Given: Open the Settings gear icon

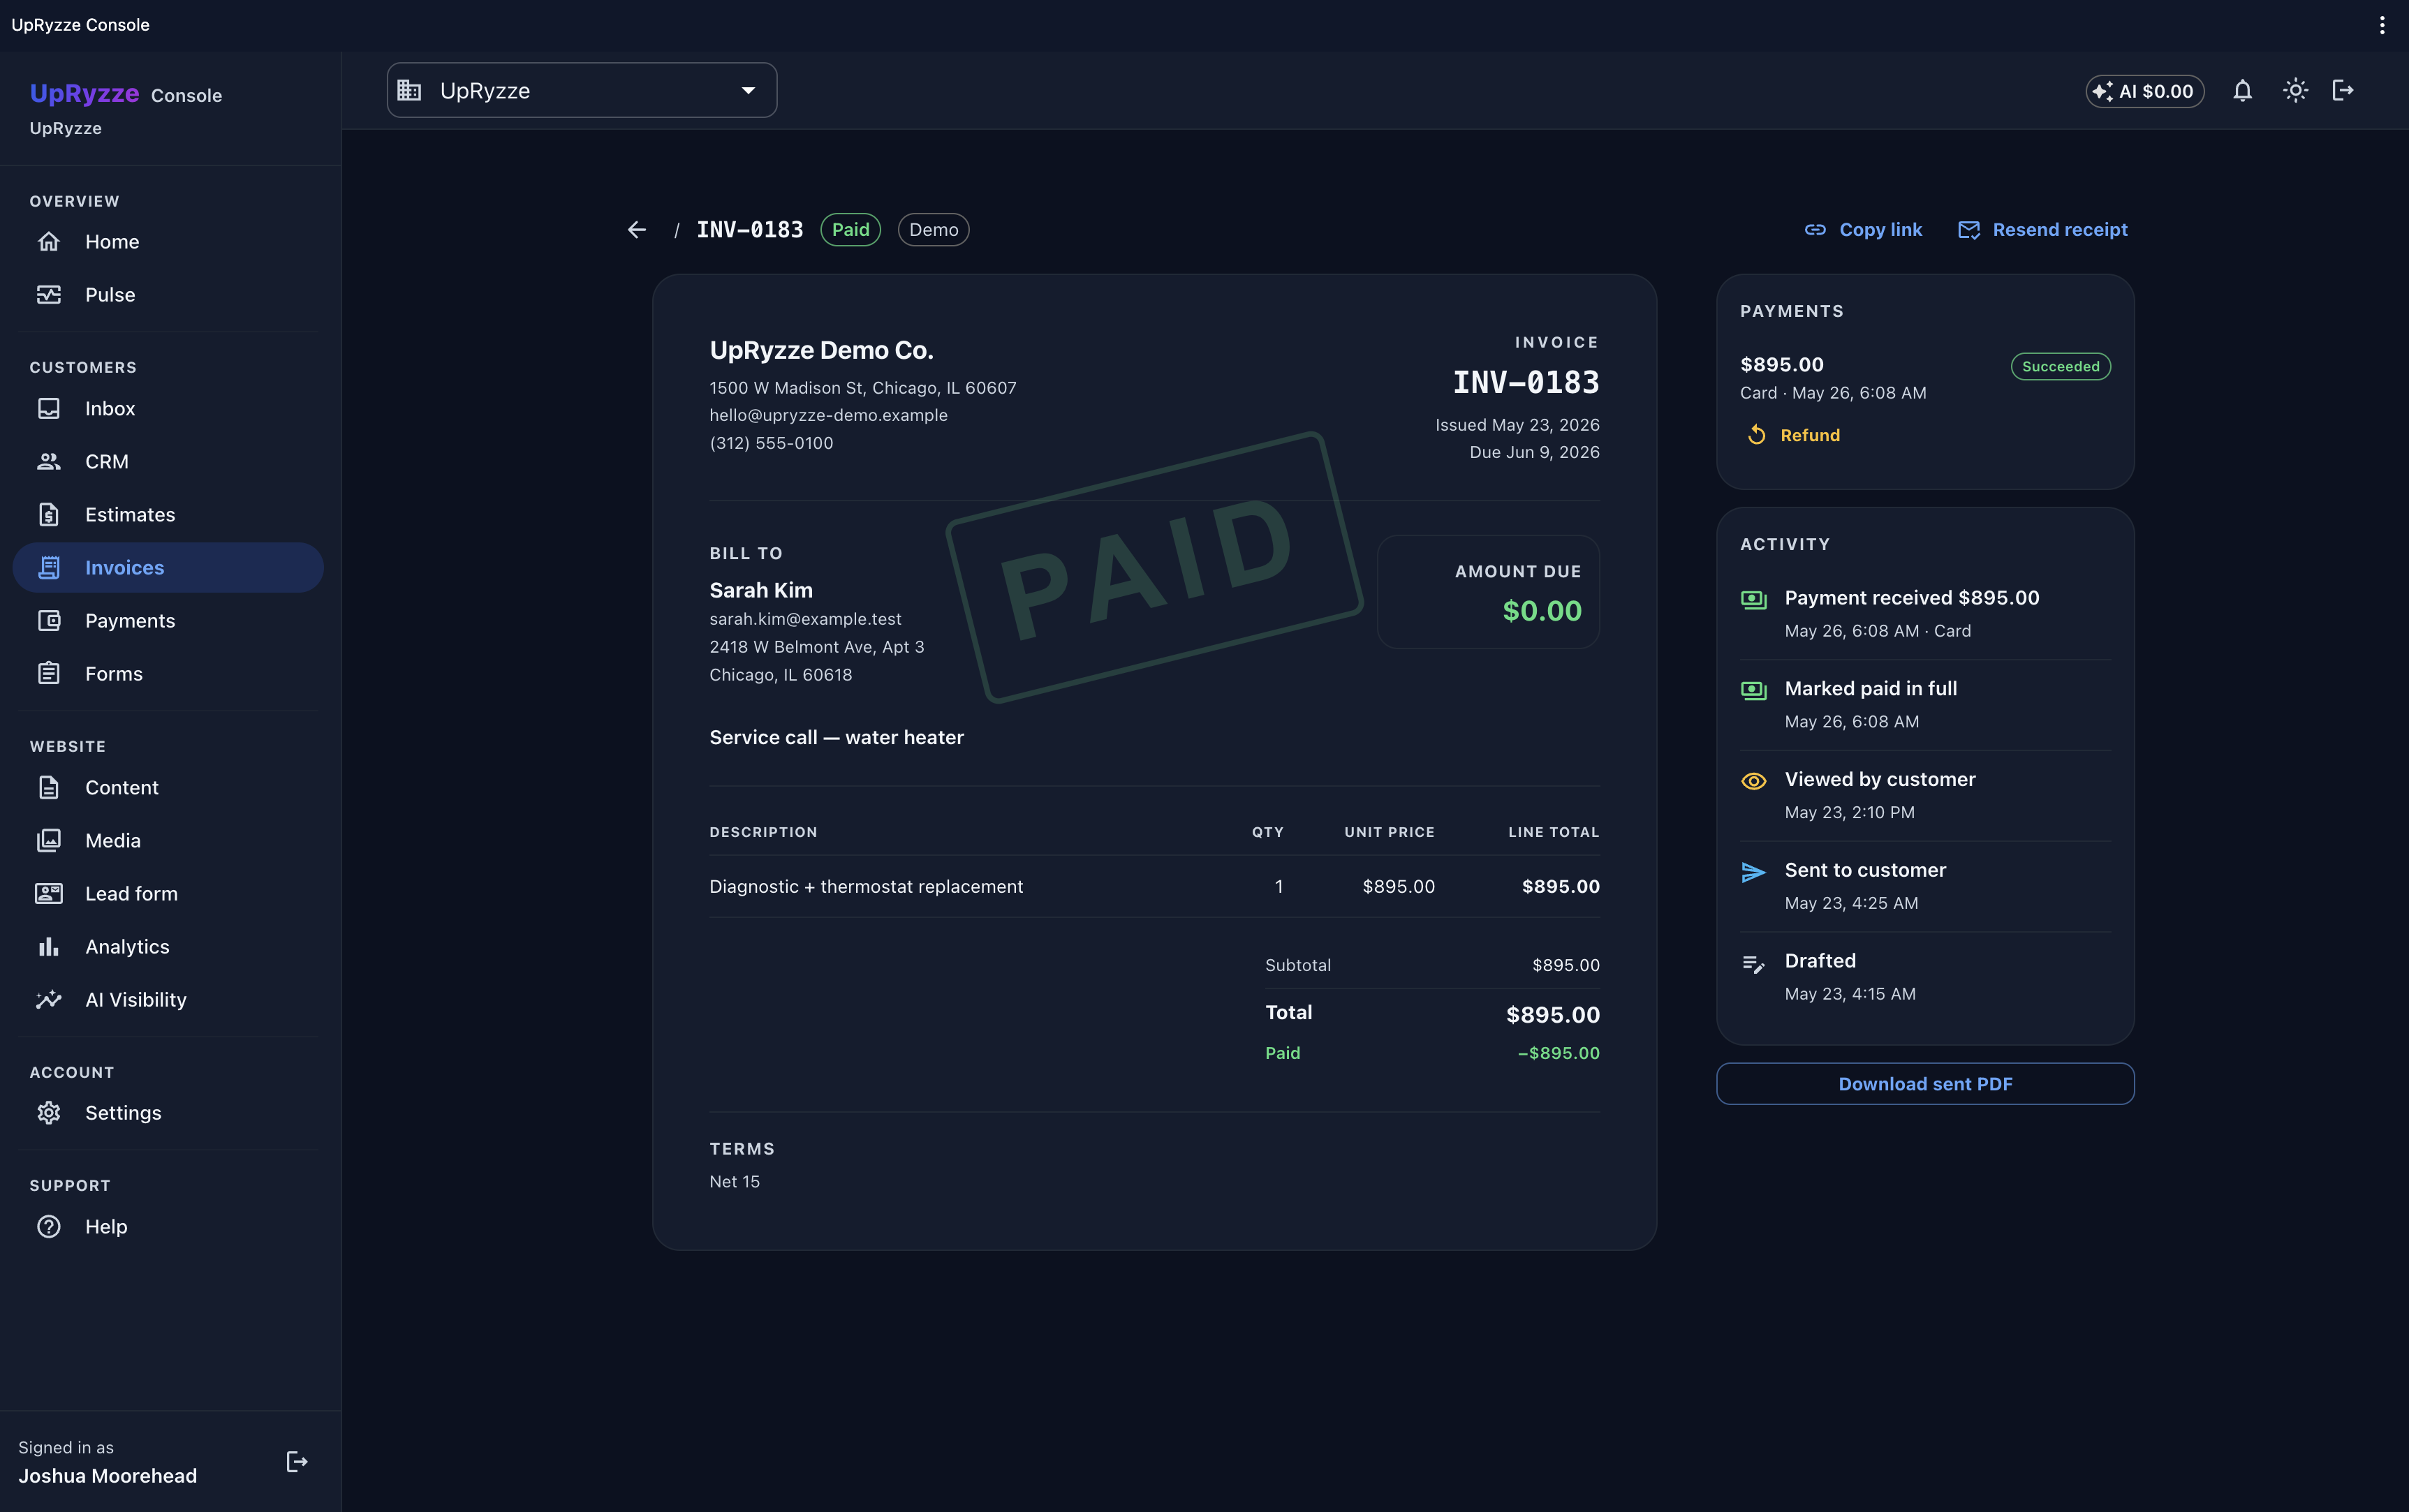Looking at the screenshot, I should (49, 1112).
